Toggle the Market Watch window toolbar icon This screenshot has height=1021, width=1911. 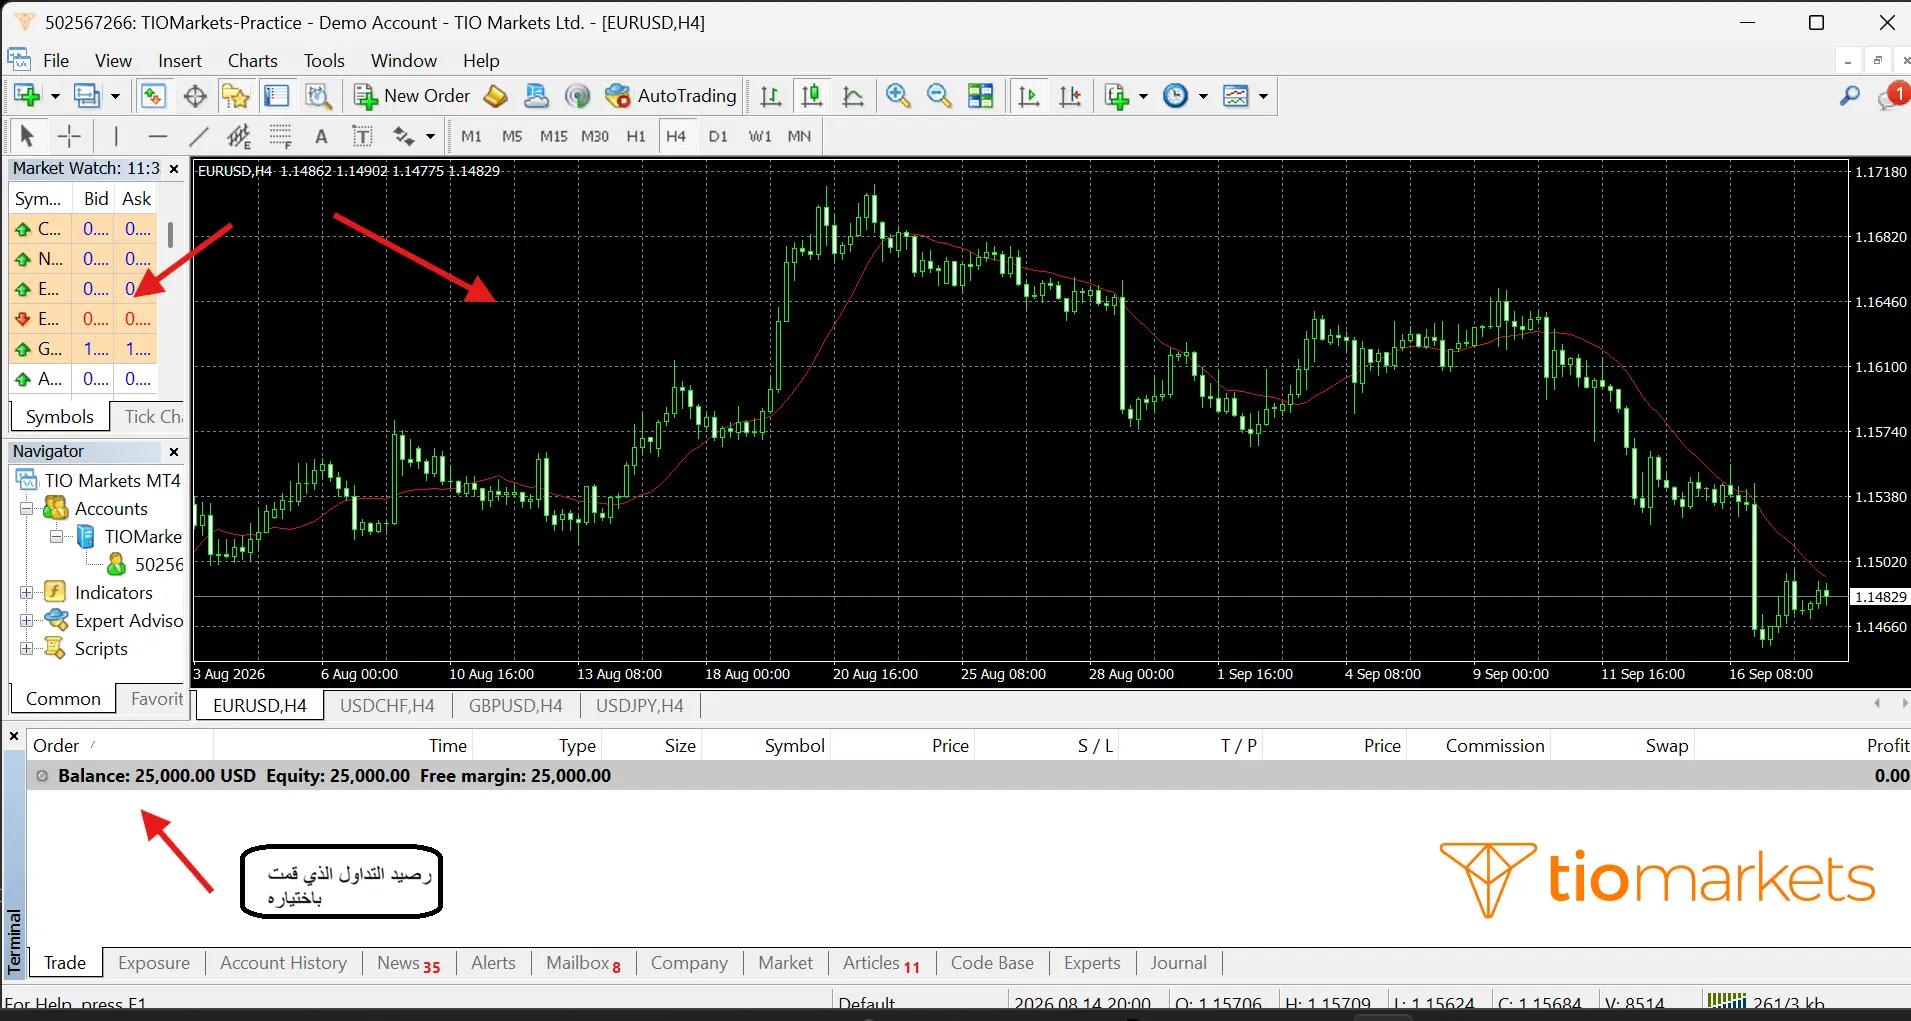tap(153, 96)
